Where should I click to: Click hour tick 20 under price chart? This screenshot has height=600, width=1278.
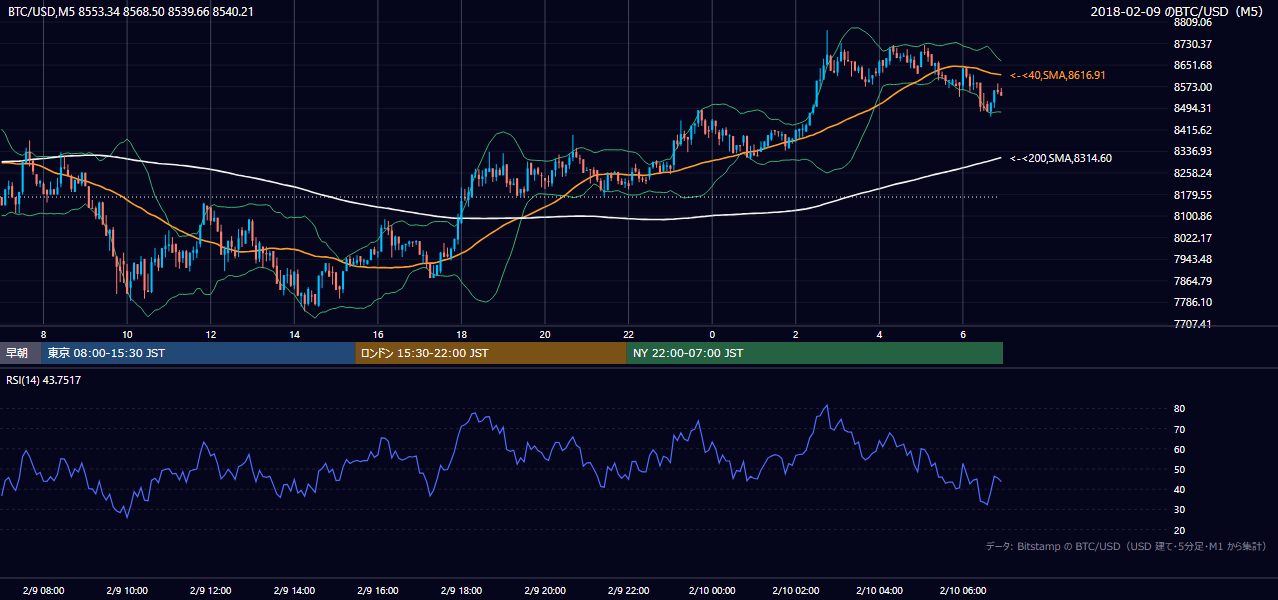coord(544,334)
